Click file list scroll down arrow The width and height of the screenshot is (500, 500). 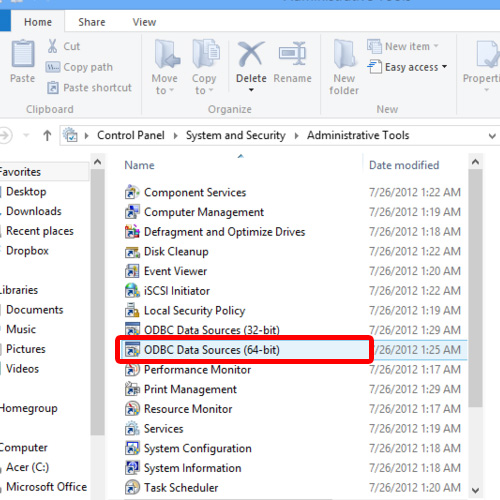(x=475, y=490)
